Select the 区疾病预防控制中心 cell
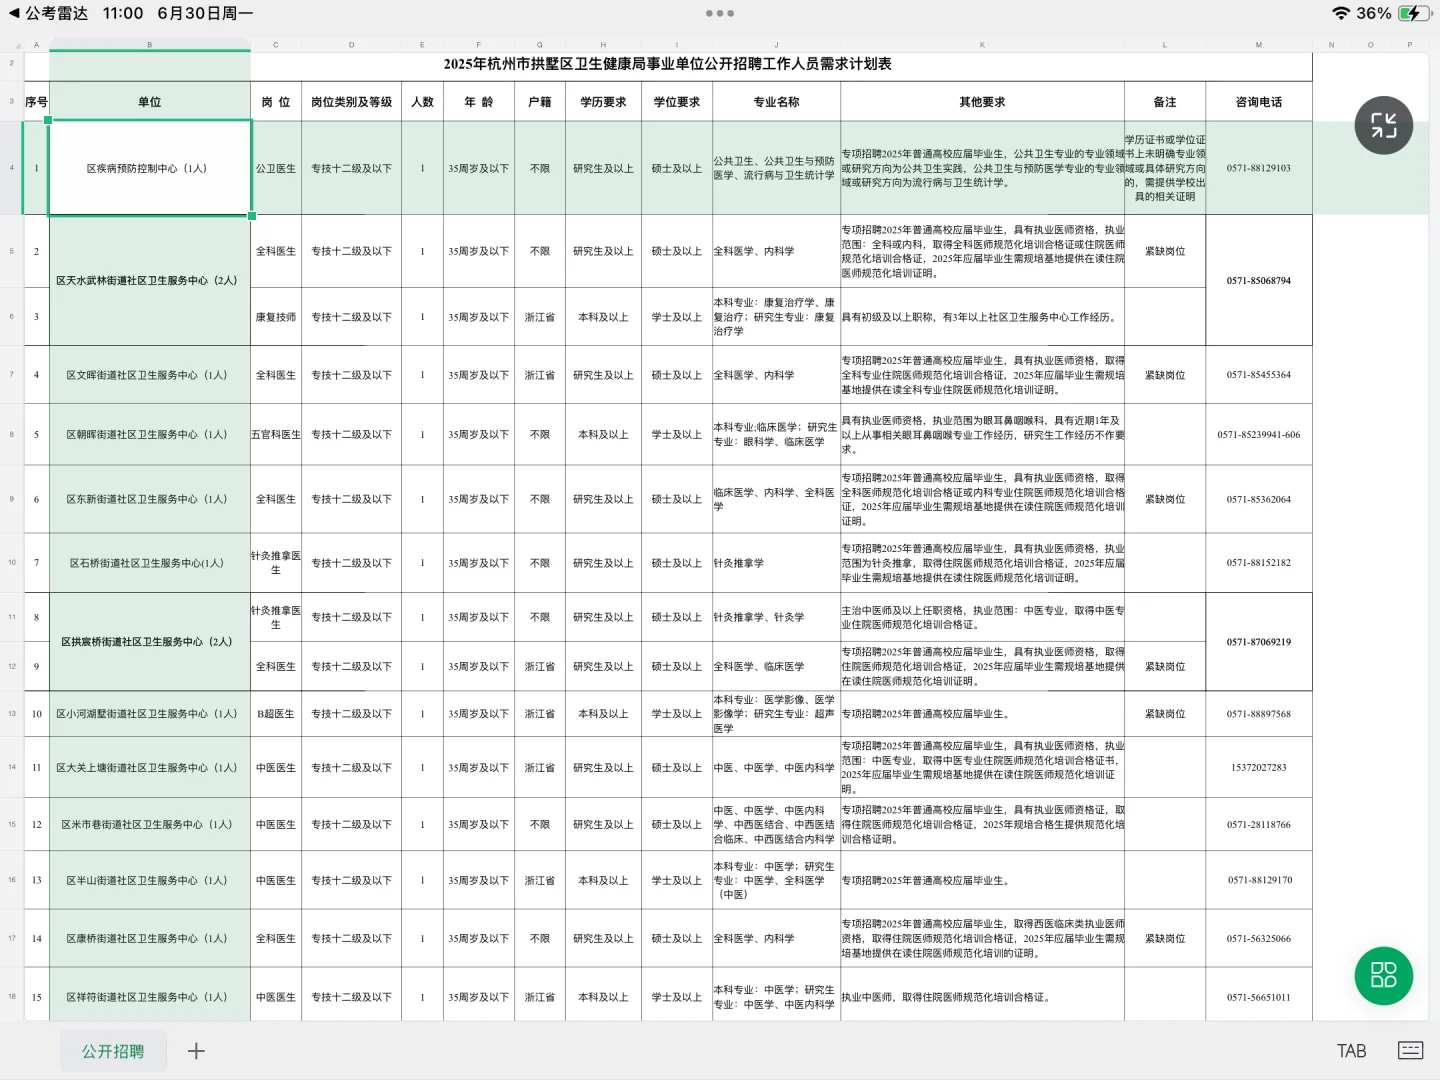The image size is (1440, 1080). [150, 168]
